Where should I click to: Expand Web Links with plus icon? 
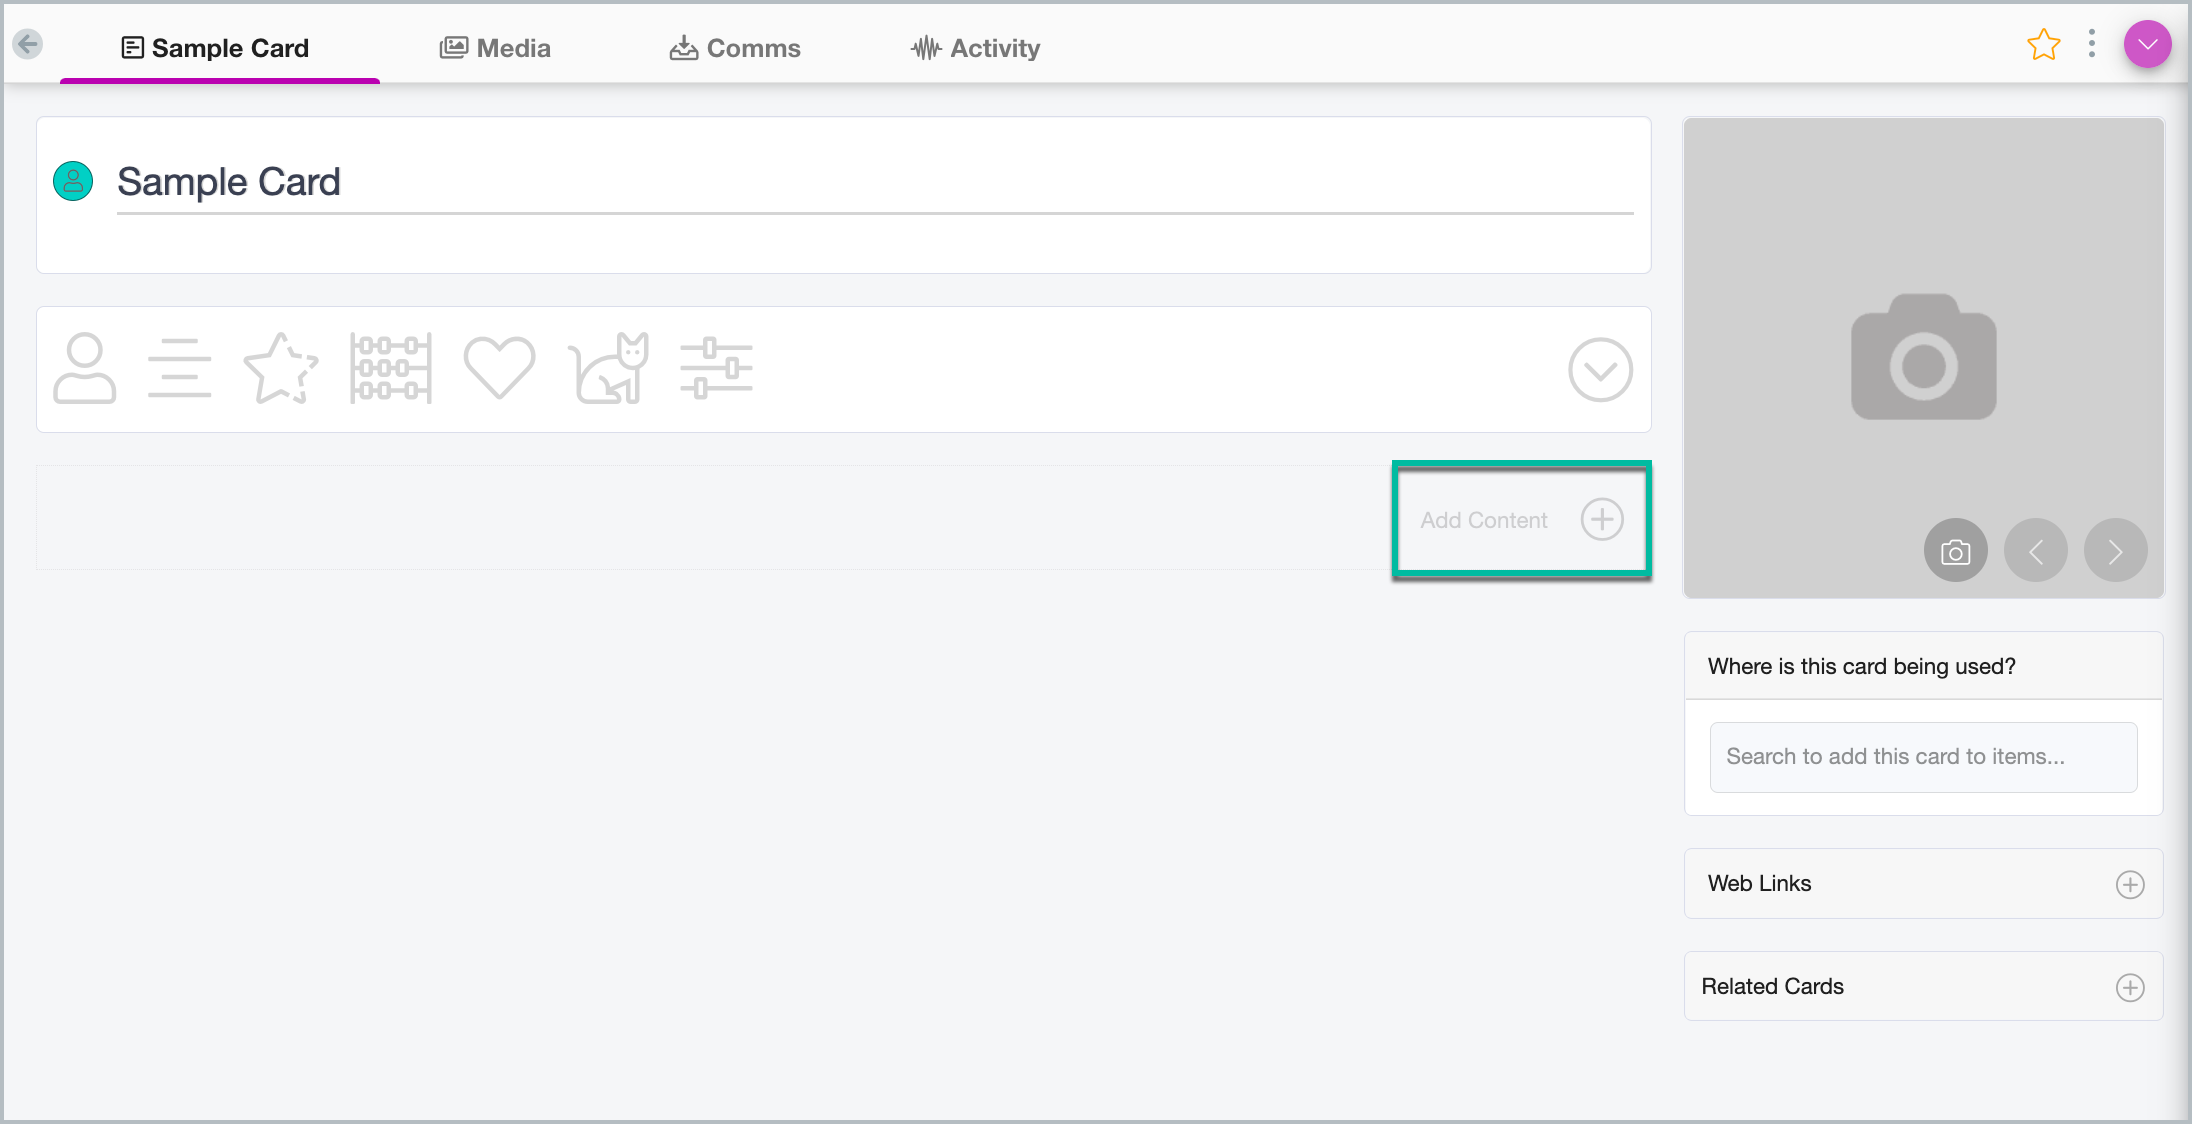point(2130,885)
